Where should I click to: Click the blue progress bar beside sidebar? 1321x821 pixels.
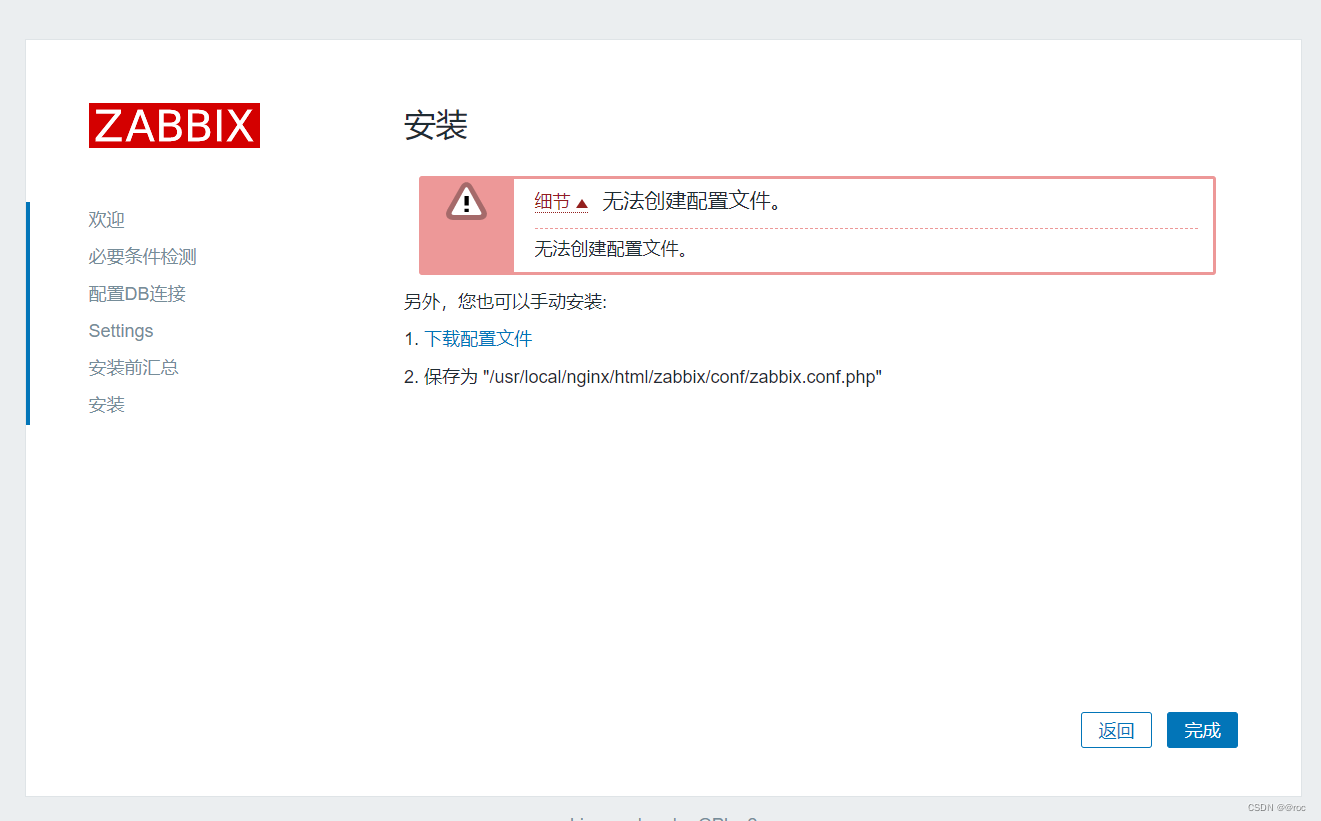pos(27,310)
